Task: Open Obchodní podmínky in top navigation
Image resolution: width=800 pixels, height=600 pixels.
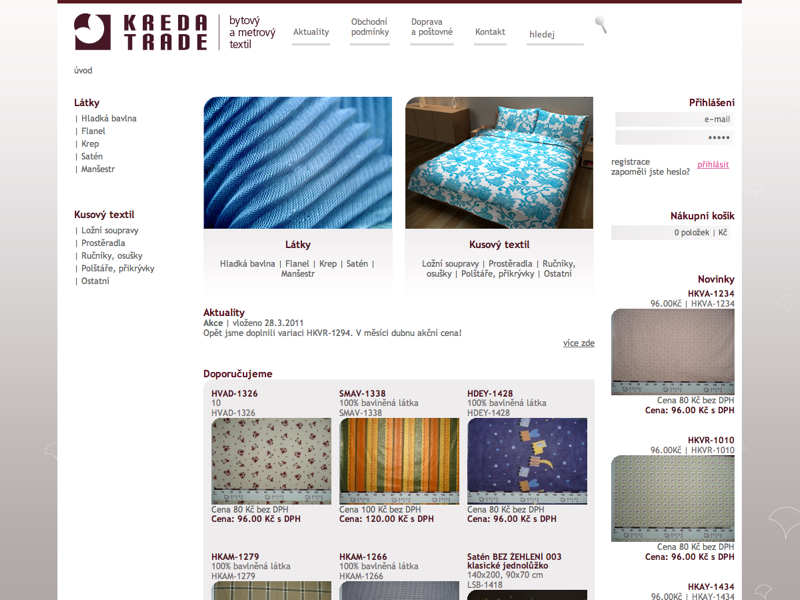Action: [x=370, y=27]
